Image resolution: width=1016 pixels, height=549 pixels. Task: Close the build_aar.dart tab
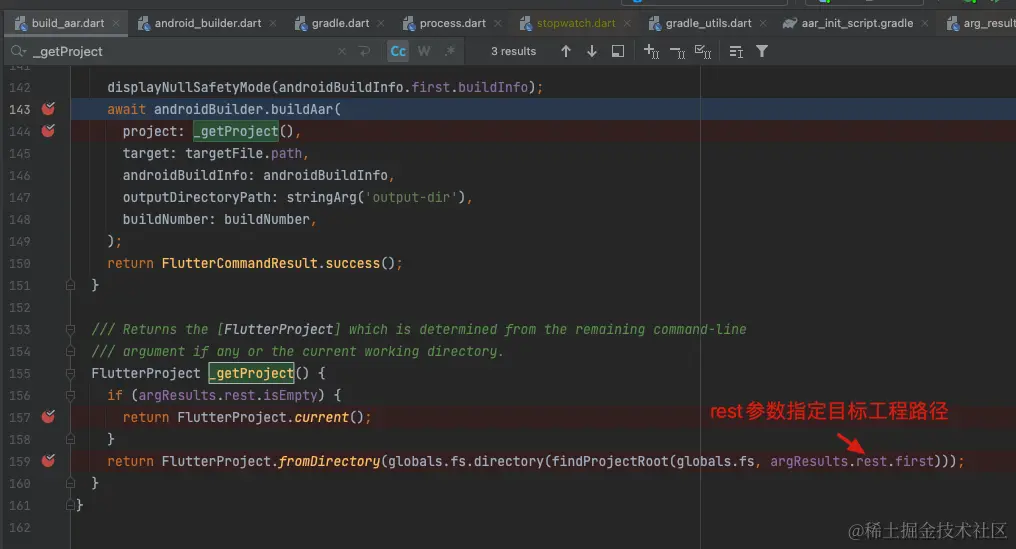pos(116,23)
